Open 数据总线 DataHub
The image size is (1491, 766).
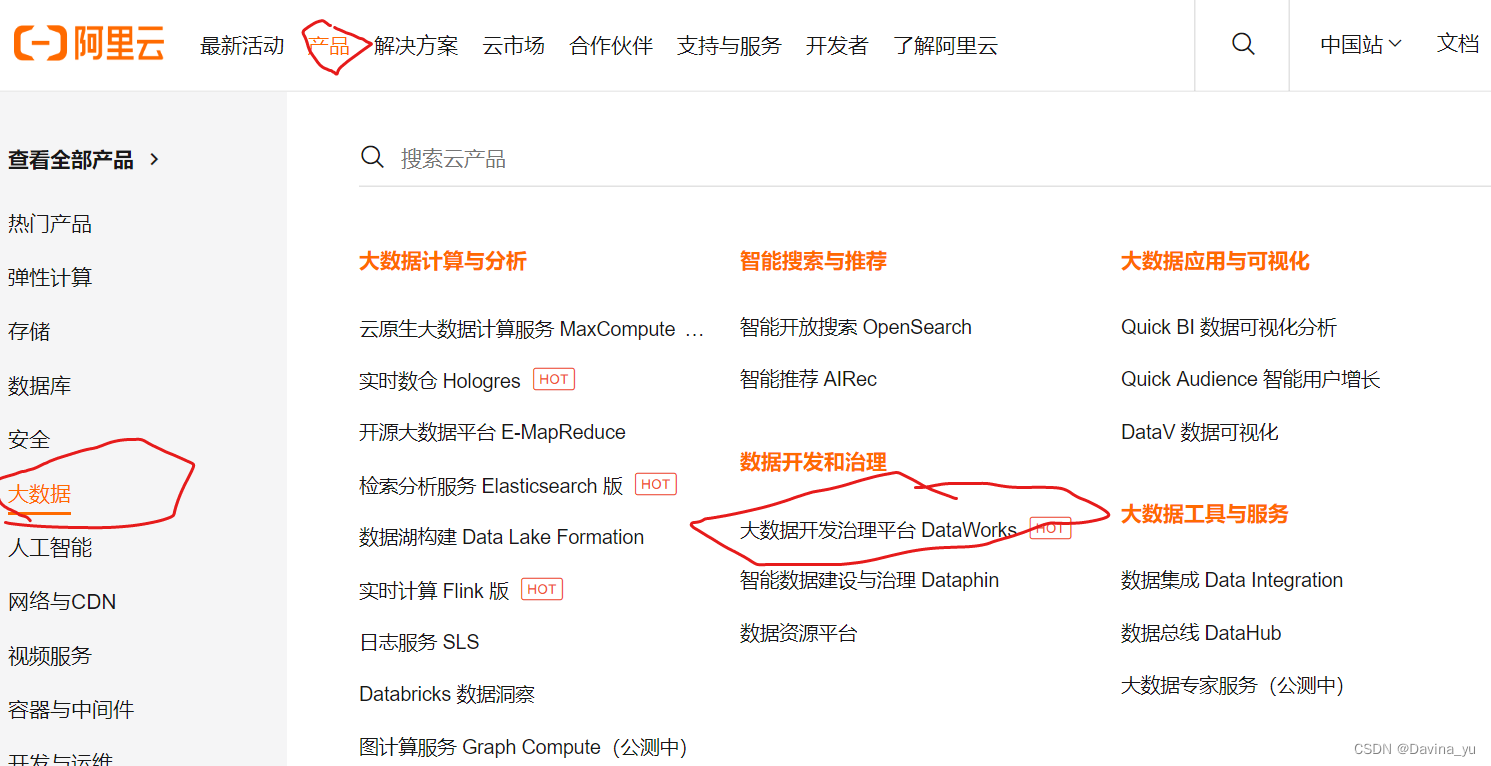(1201, 633)
